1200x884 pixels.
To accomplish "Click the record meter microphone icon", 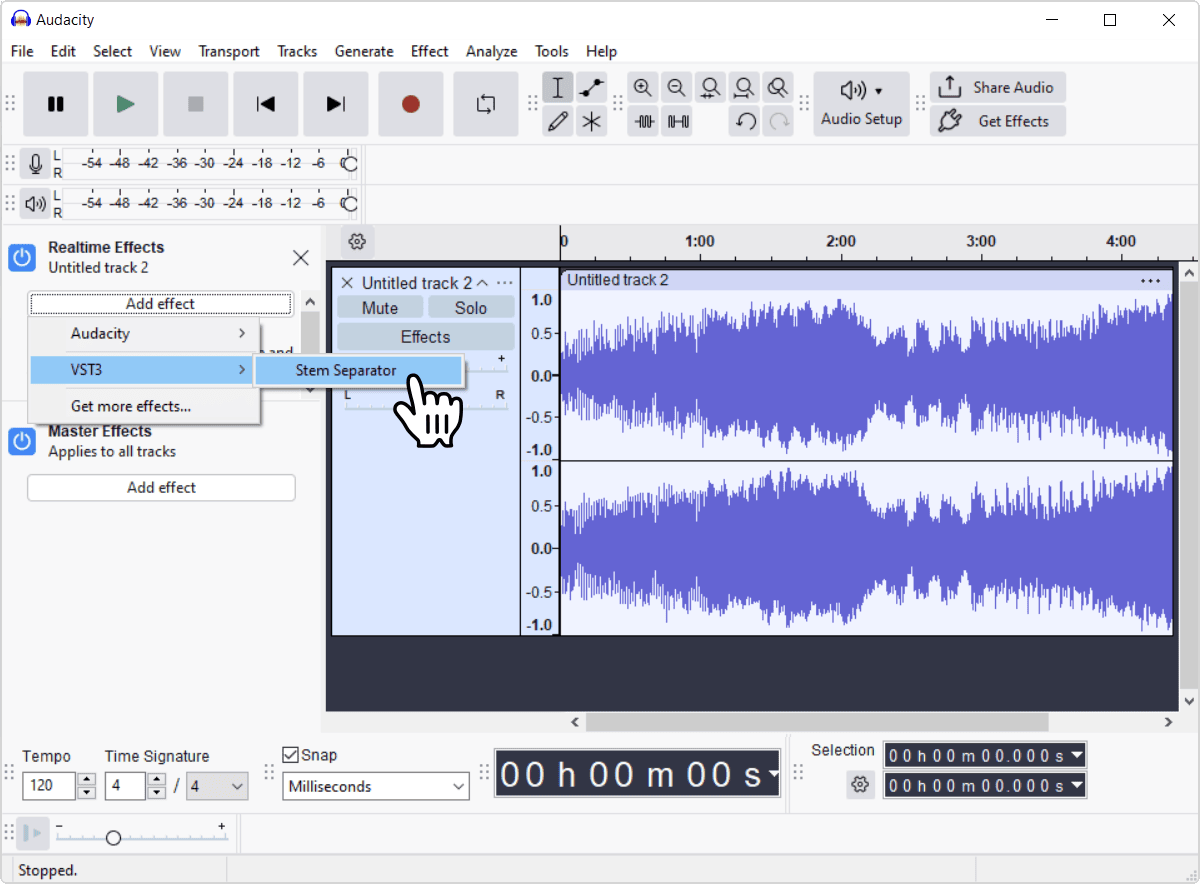I will click(36, 164).
